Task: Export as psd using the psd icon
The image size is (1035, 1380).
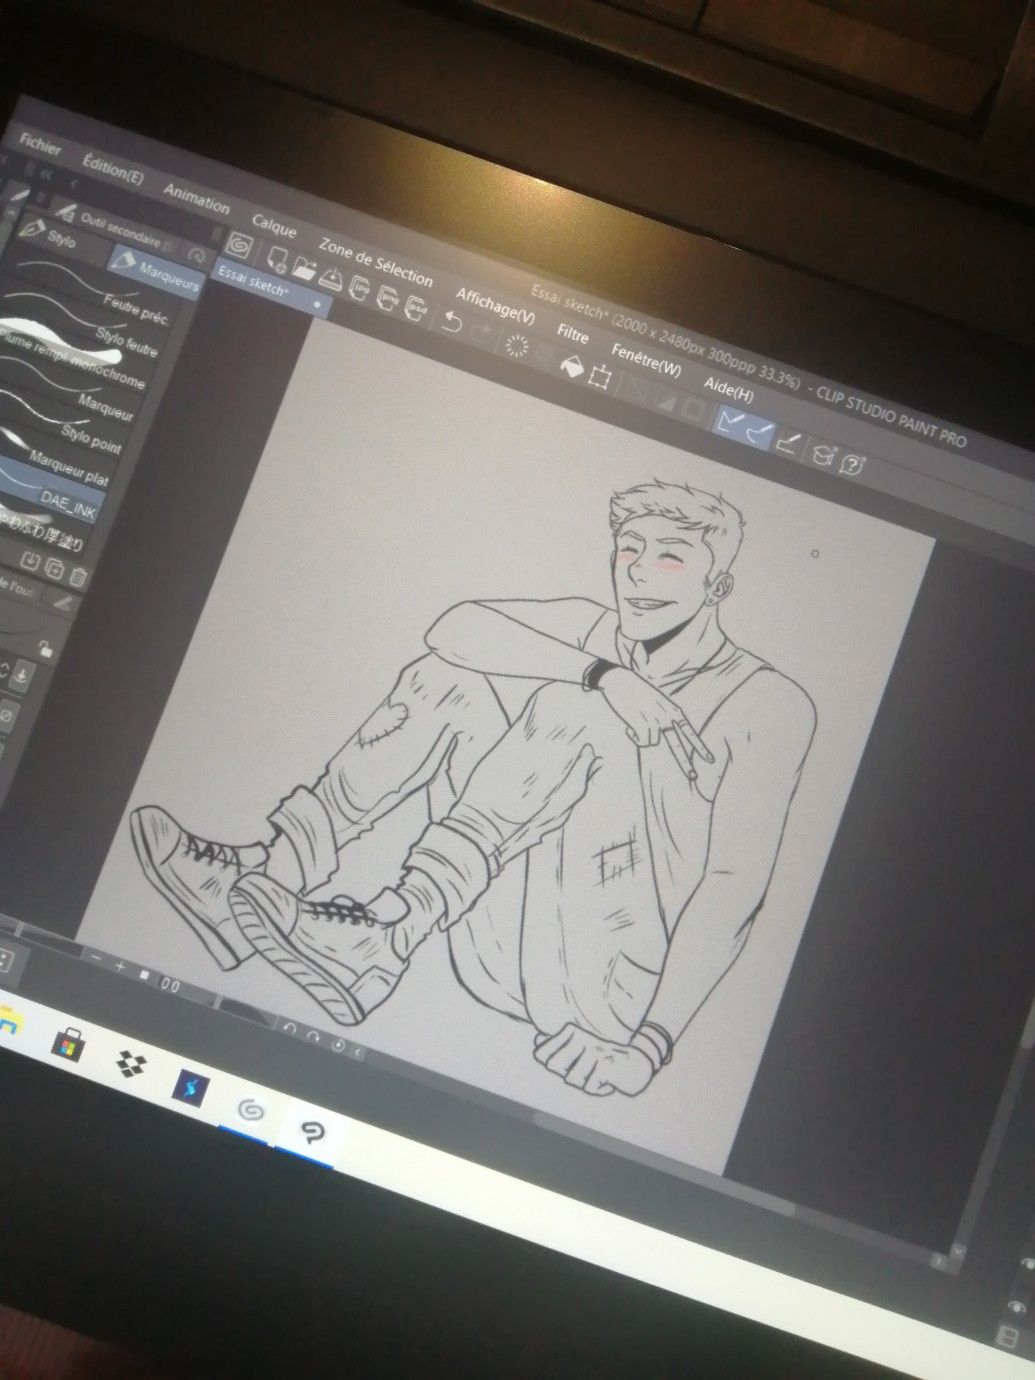Action: 418,307
